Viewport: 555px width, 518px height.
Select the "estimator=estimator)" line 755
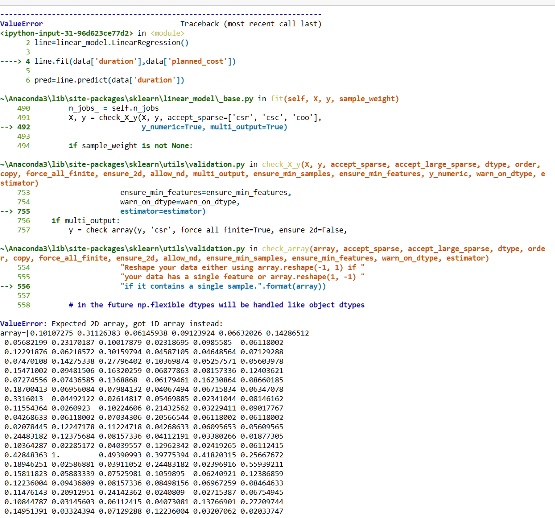point(163,211)
